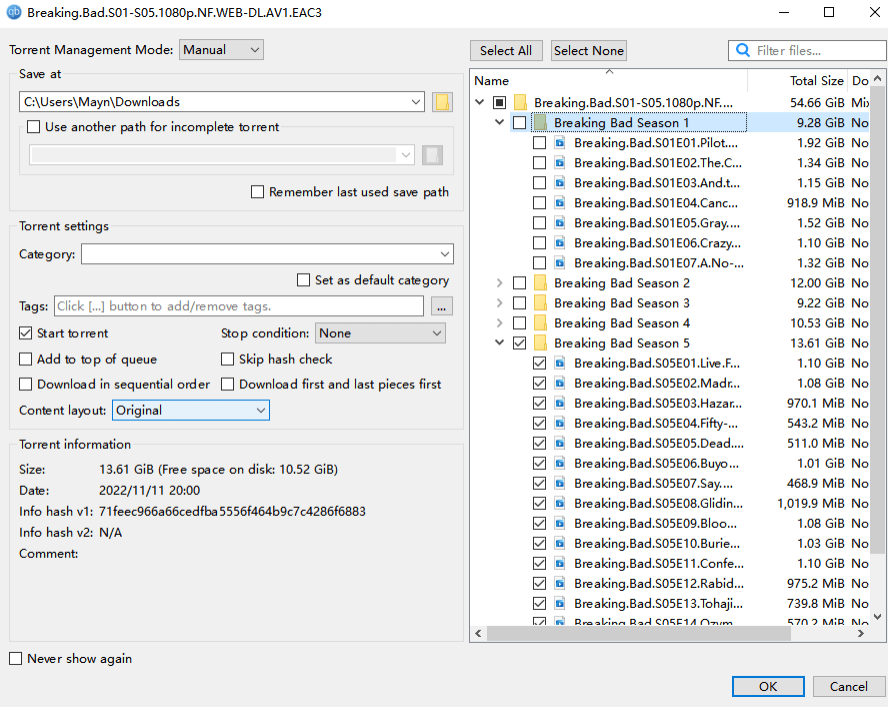Click the root torrent folder icon
The image size is (889, 707).
(x=520, y=102)
